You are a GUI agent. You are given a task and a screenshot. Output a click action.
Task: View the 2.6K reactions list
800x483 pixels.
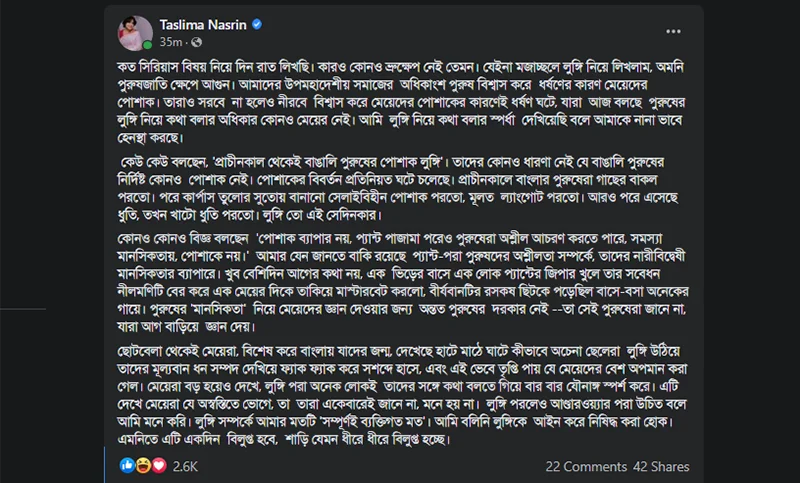tap(185, 466)
